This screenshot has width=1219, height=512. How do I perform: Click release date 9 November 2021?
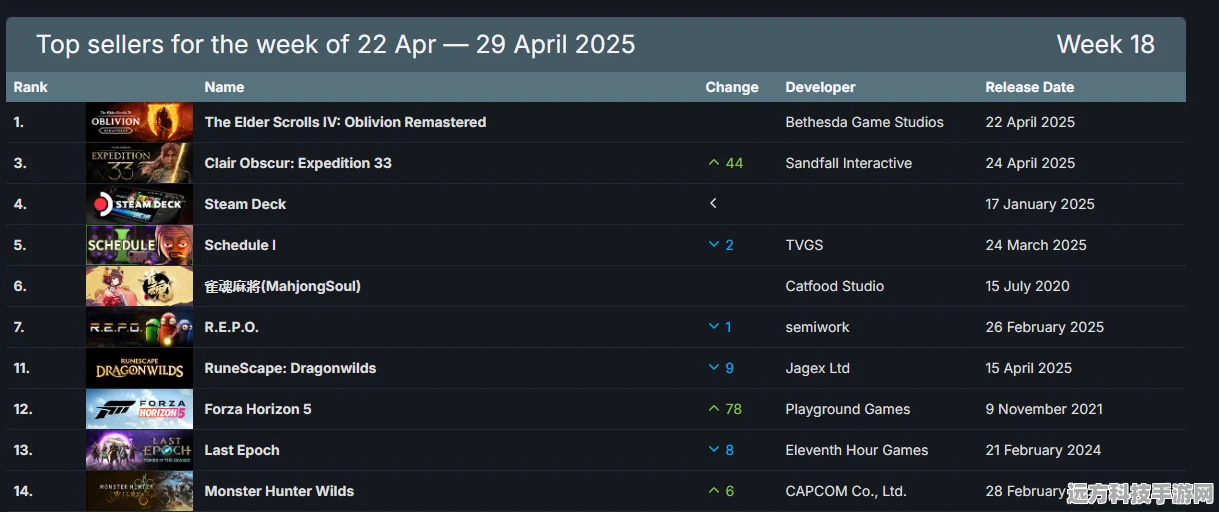click(x=1044, y=409)
